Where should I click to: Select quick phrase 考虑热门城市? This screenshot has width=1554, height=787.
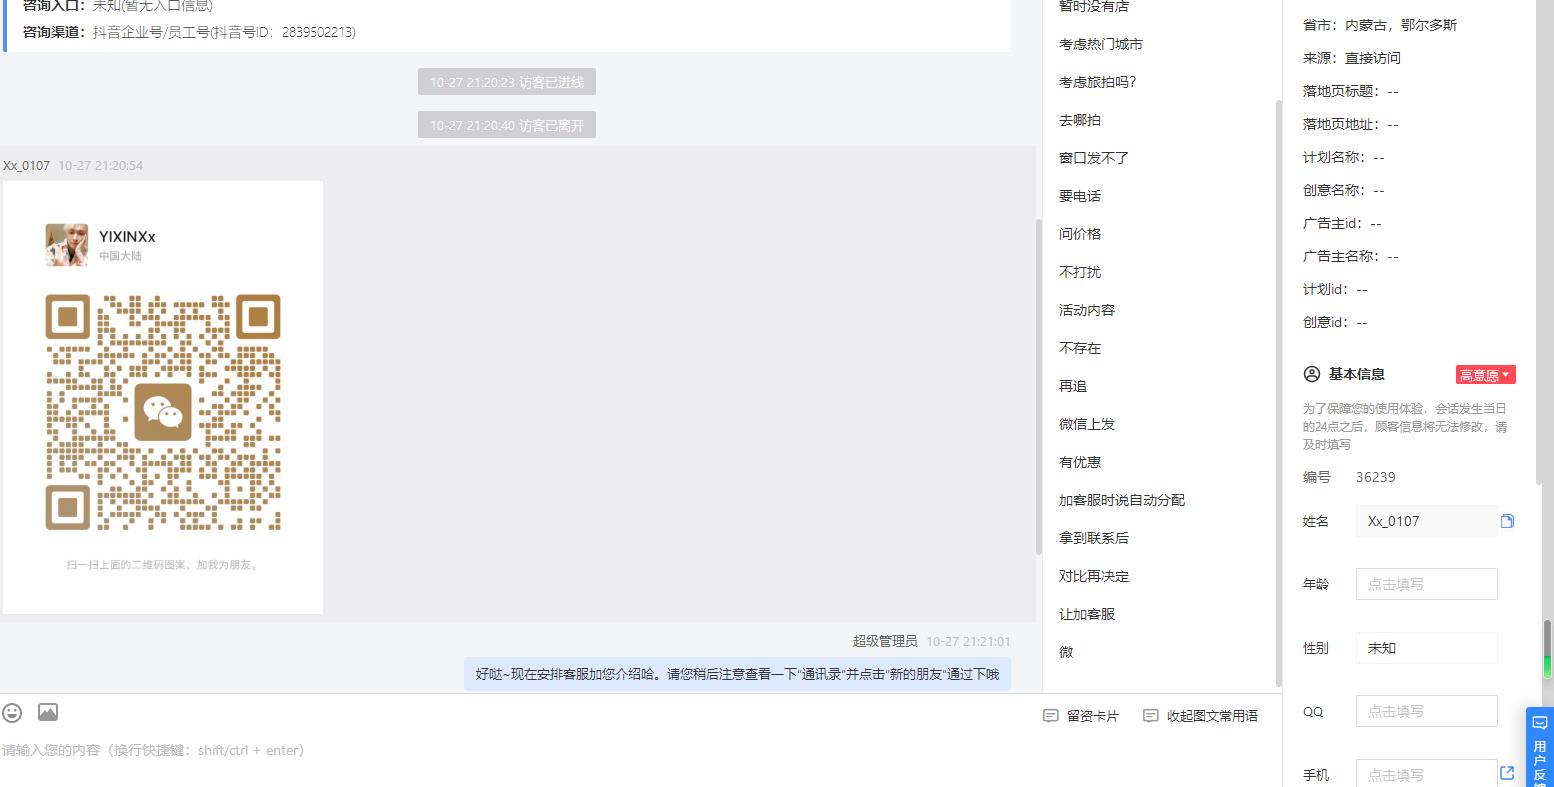click(x=1101, y=44)
